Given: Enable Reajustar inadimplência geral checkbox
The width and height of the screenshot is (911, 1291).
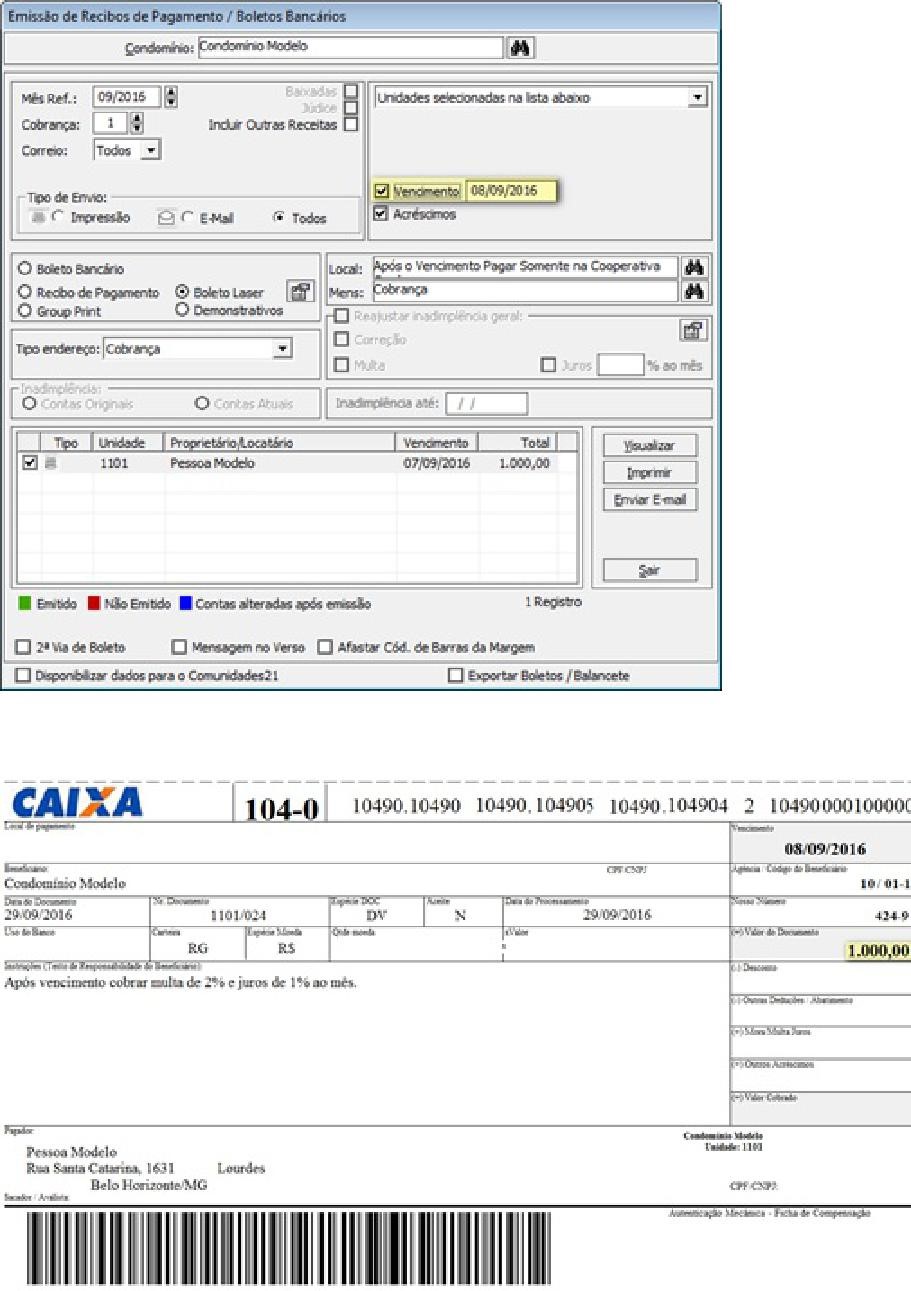Looking at the screenshot, I should (340, 316).
